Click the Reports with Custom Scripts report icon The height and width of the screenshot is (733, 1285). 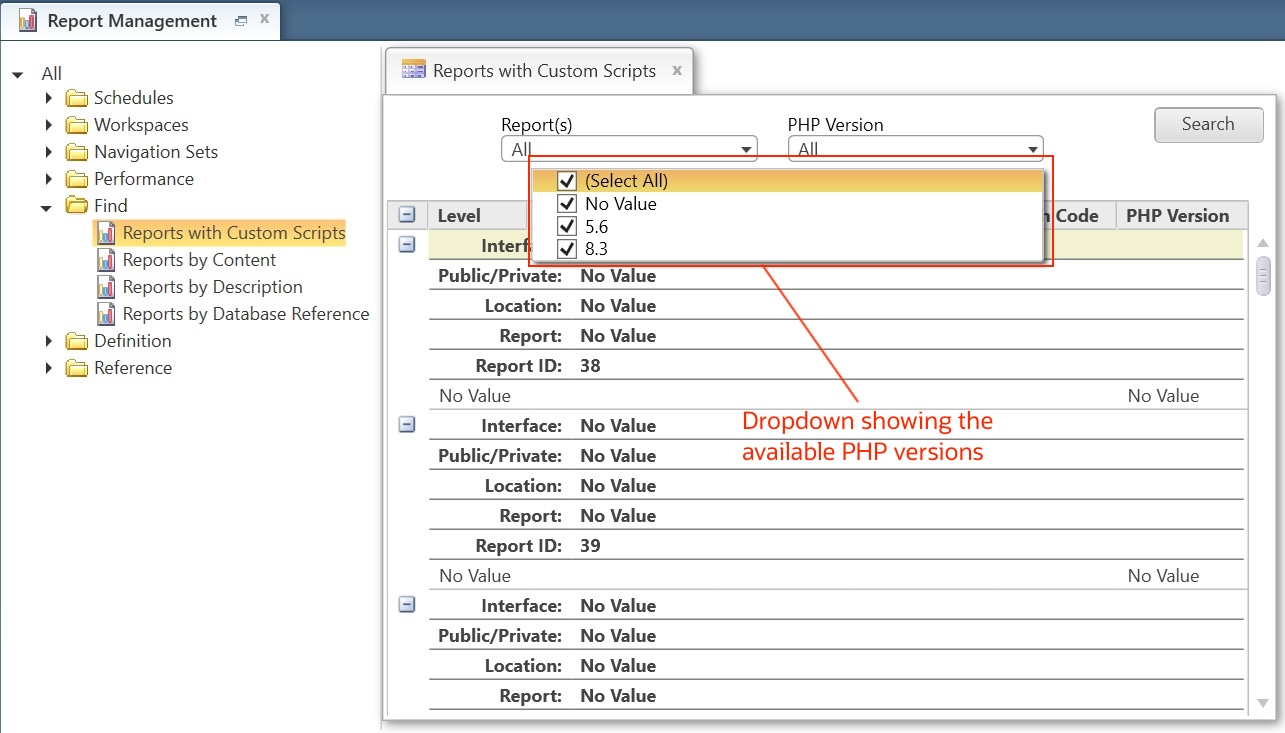point(106,233)
